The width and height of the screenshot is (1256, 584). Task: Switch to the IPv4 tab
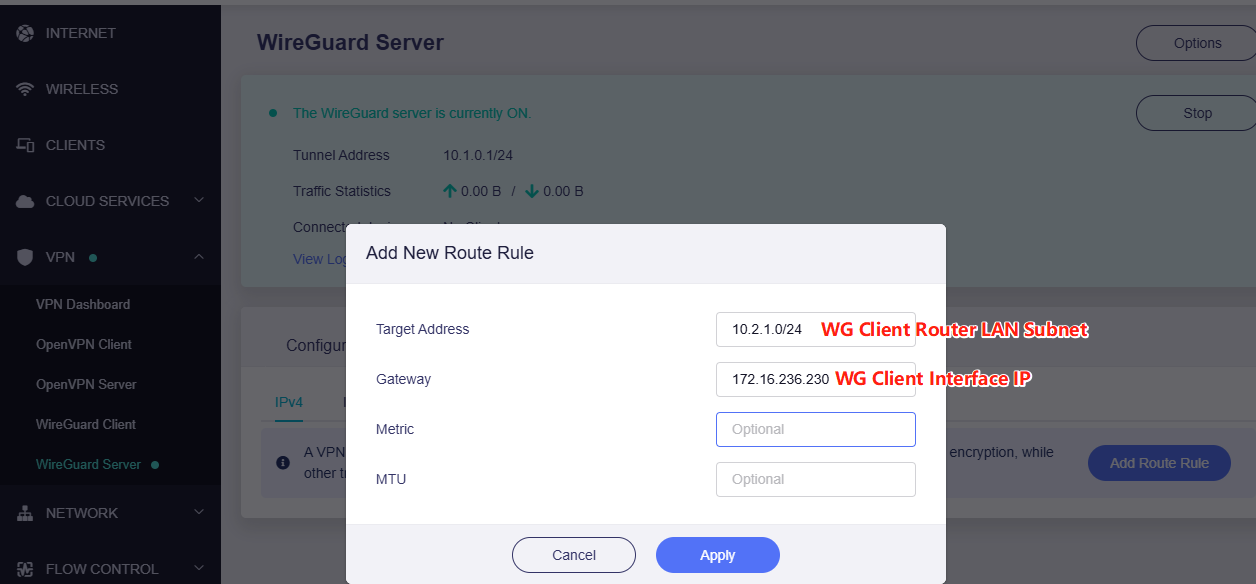click(288, 402)
